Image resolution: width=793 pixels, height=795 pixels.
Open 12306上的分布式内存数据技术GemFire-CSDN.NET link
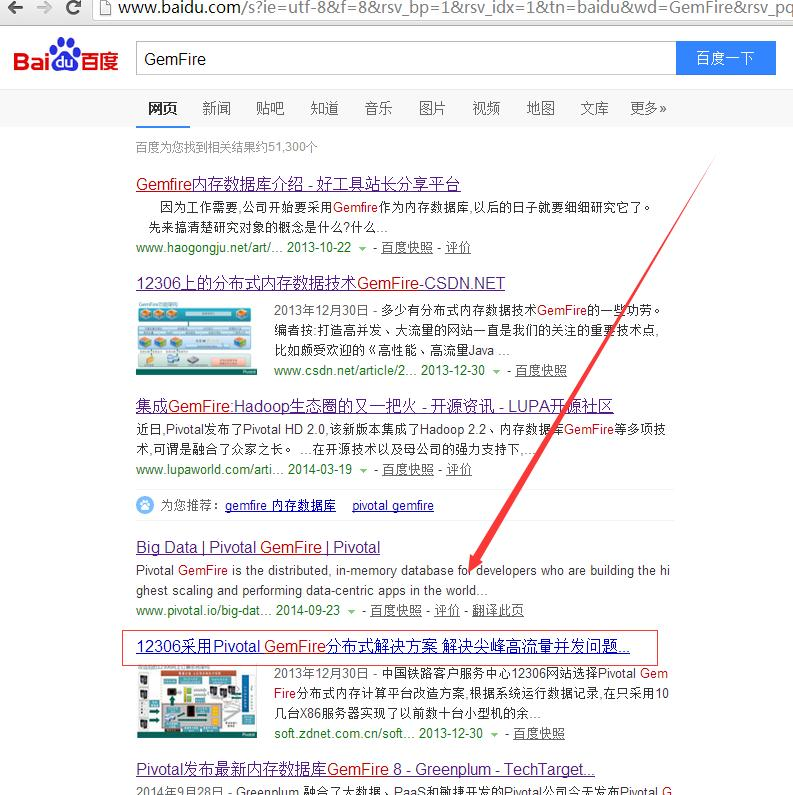point(320,283)
